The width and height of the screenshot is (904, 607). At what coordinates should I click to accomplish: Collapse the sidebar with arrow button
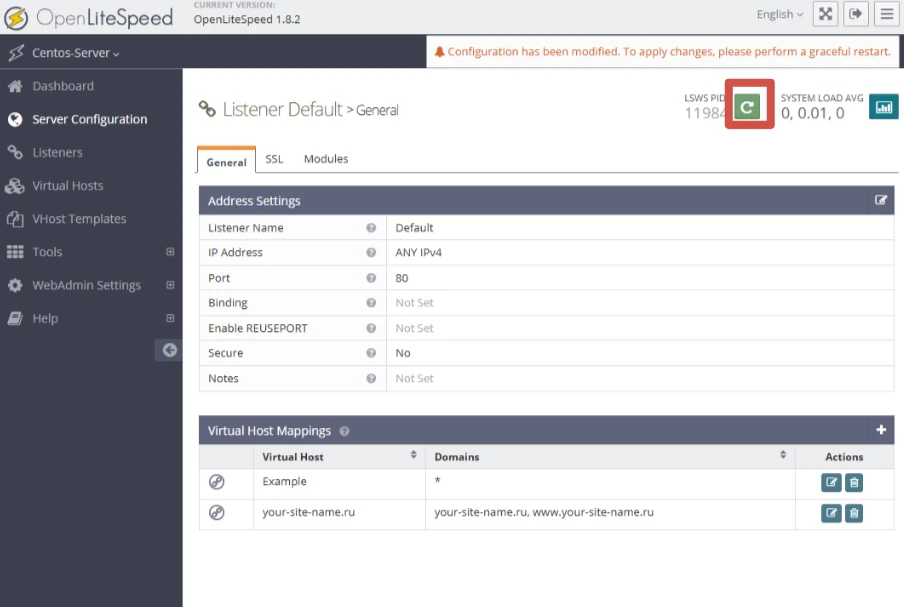click(169, 350)
